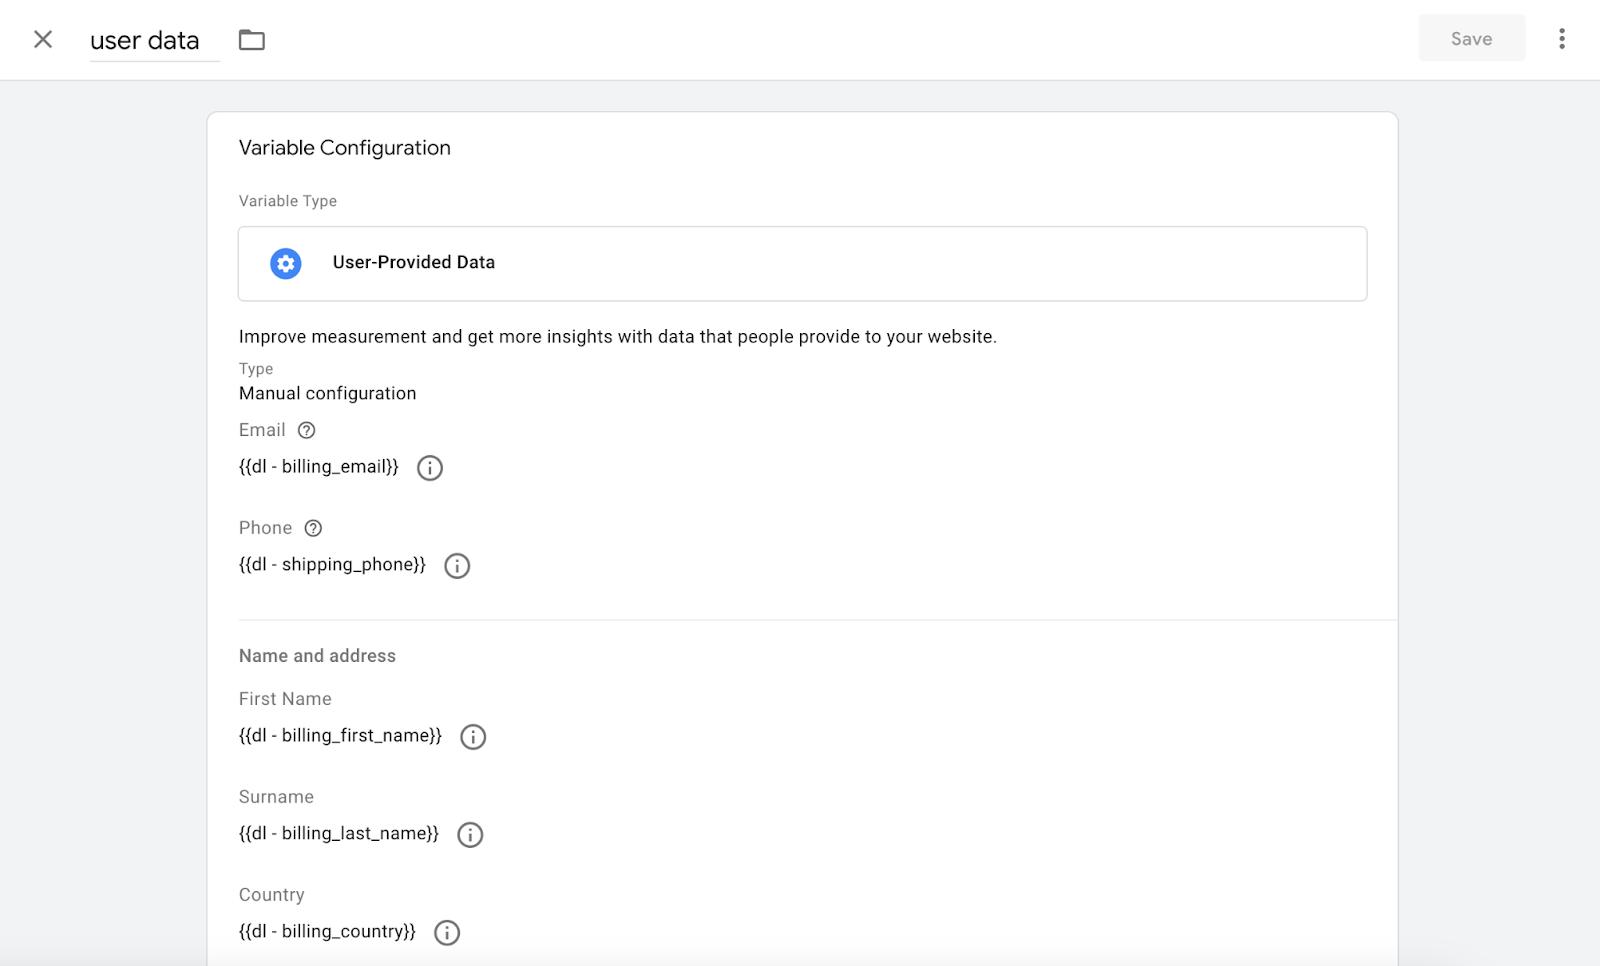Viewport: 1600px width, 966px height.
Task: Open info icon beside billing_first_name variable
Action: (x=473, y=737)
